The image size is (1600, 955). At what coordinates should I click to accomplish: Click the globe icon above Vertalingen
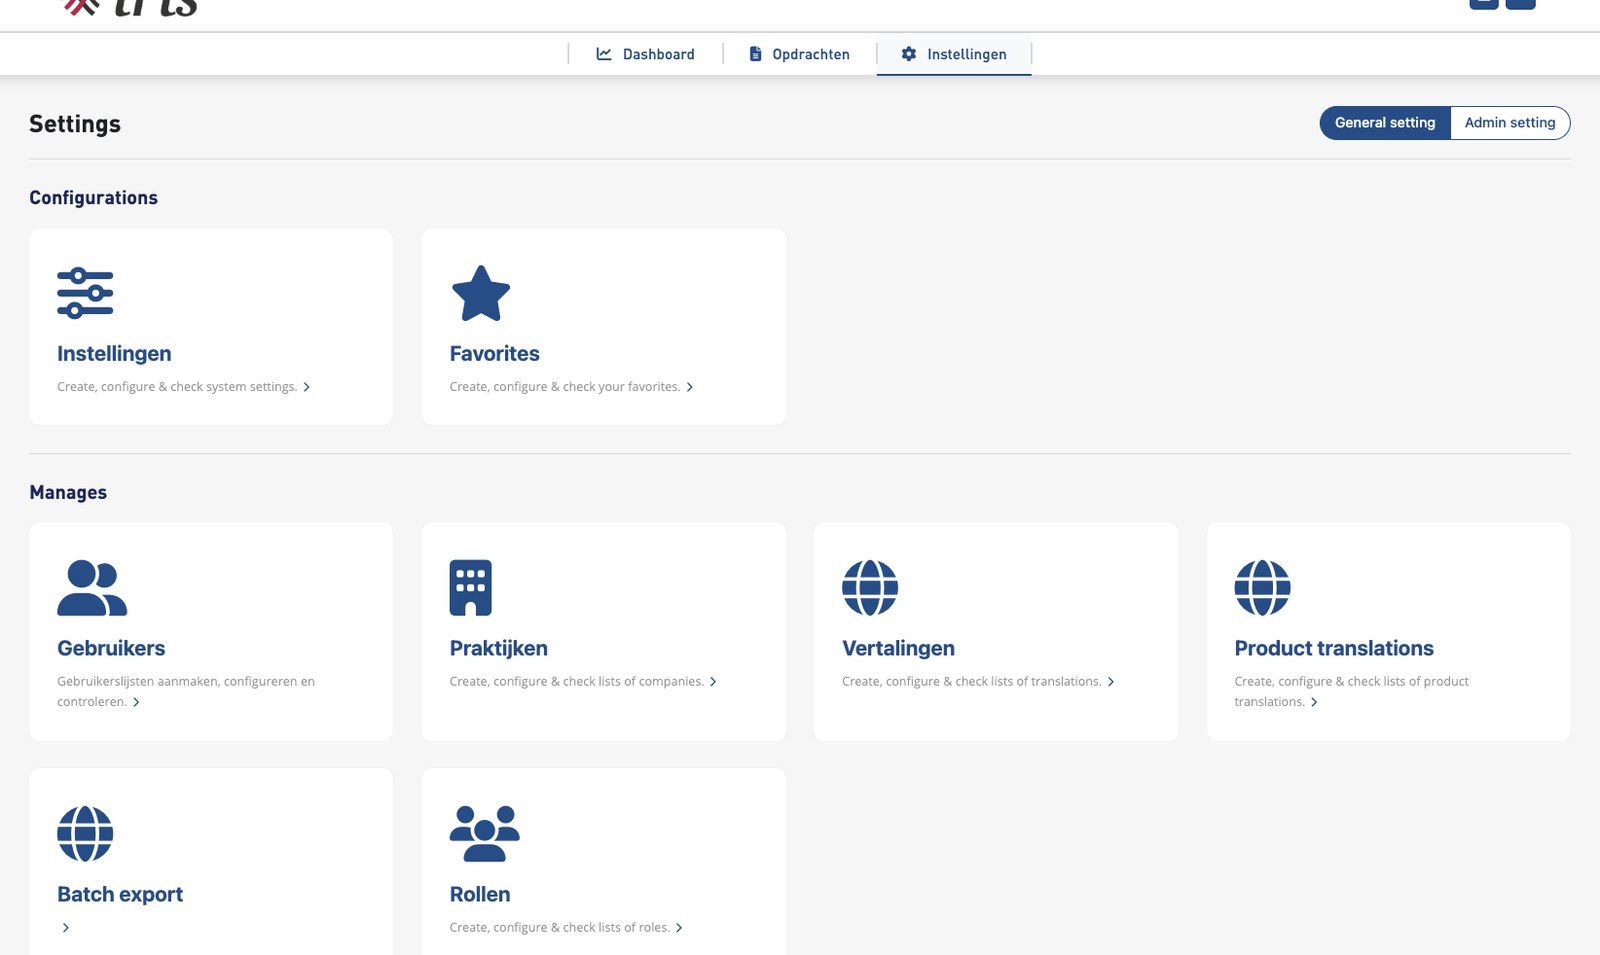click(x=870, y=587)
